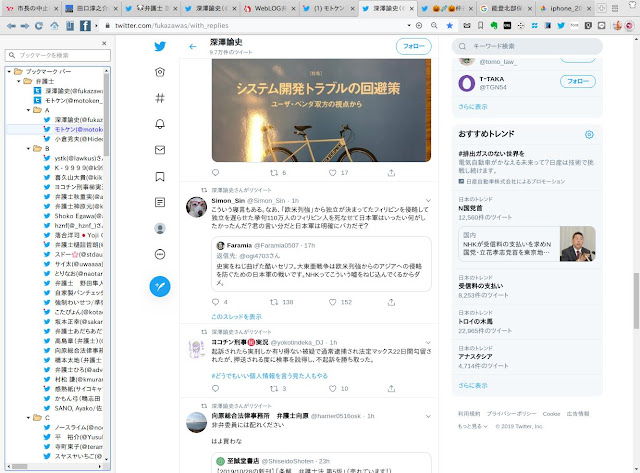Close the bookmark sidebar panel
640x473 pixels.
(104, 43)
